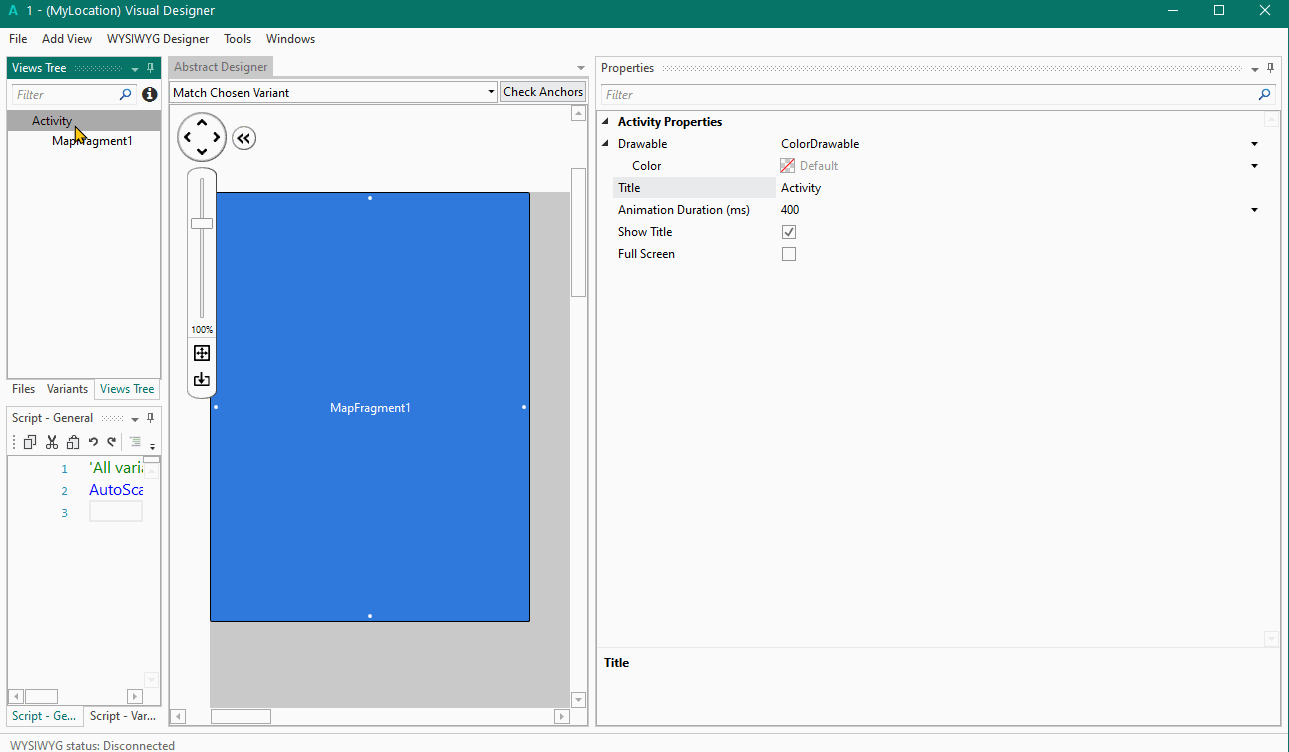Open the Drawable ColorDrawable dropdown
This screenshot has width=1289, height=752.
[1255, 144]
